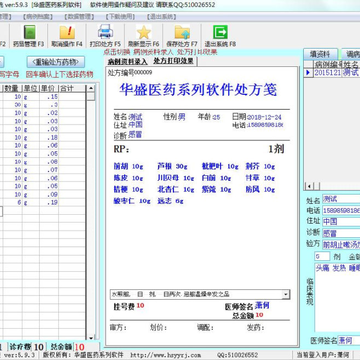Image resolution: width=360 pixels, height=360 pixels.
Task: Click the quantity cell showing 6
Action: tap(12, 202)
